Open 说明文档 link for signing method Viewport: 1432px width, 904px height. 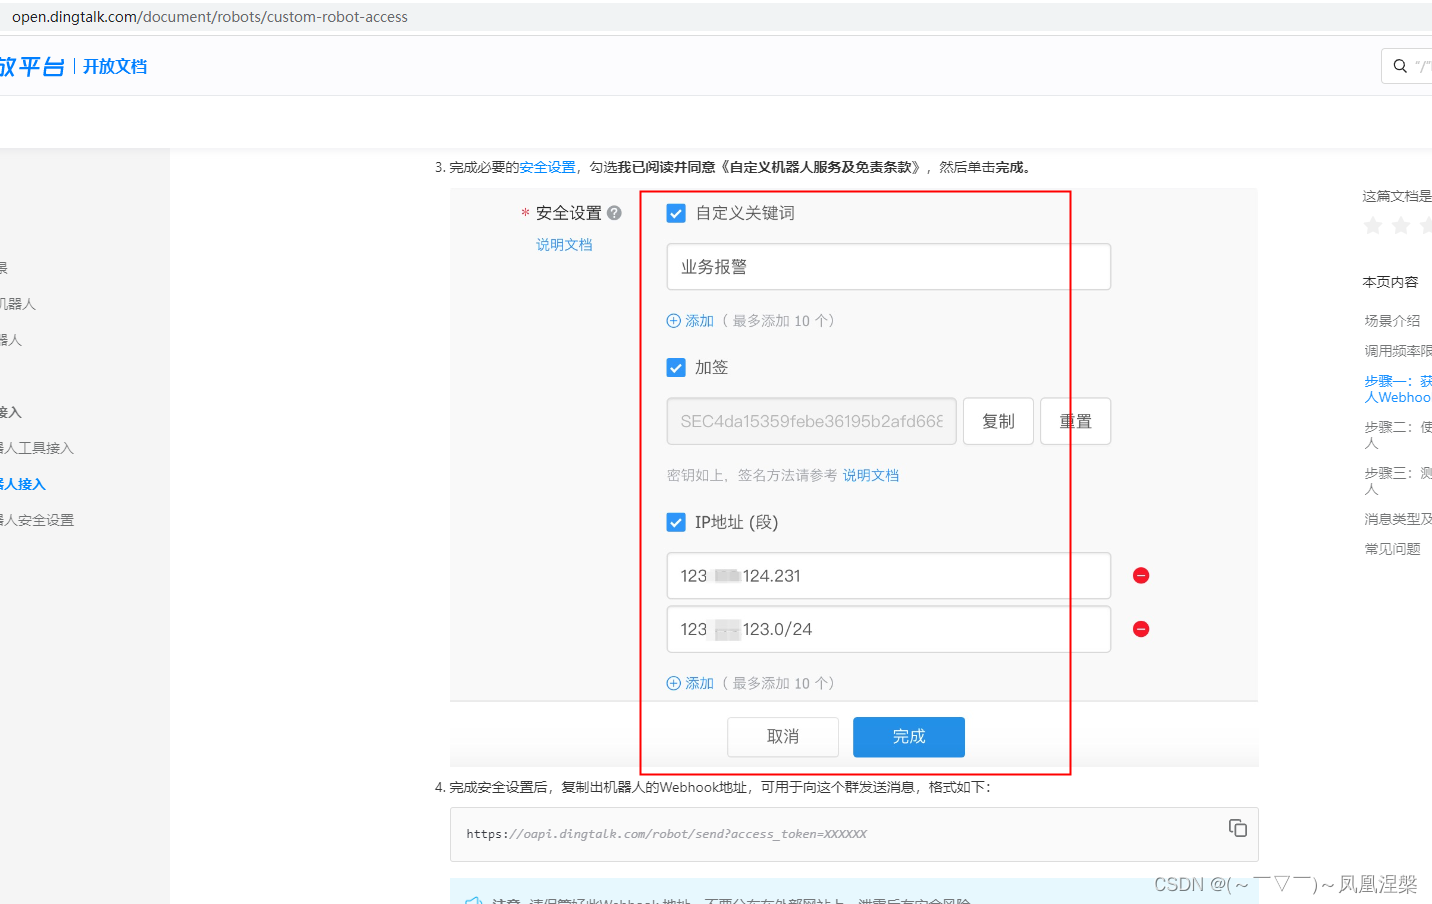[871, 475]
